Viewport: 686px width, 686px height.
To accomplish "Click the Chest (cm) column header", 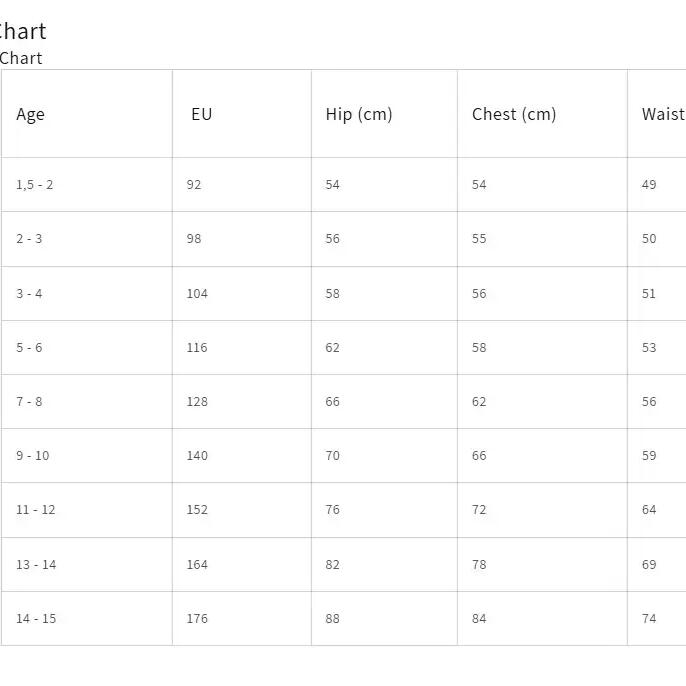I will [x=542, y=114].
